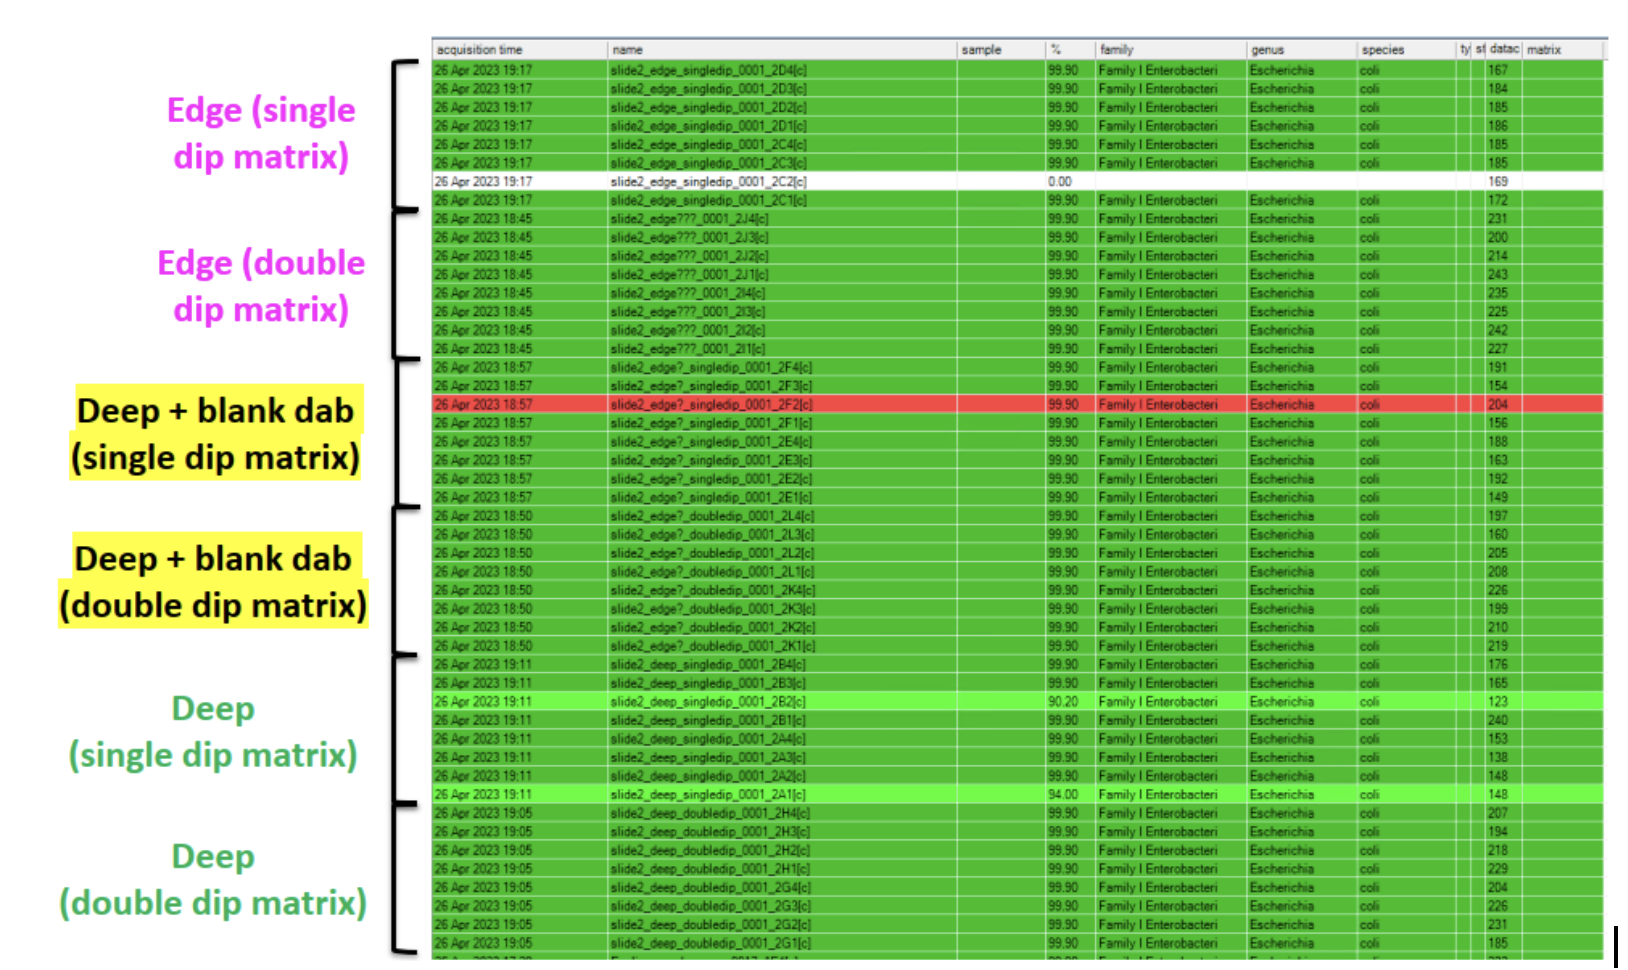
Task: Select row slide2_edge_singledip_0001_2C1[c]
Action: pyautogui.click(x=1018, y=200)
